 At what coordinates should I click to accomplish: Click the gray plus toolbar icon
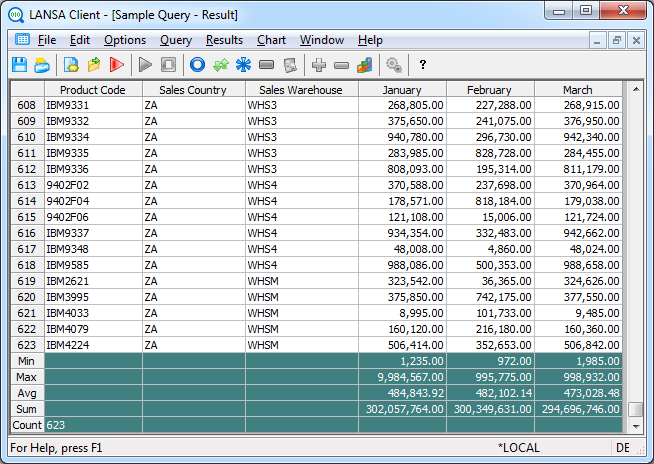tap(319, 65)
